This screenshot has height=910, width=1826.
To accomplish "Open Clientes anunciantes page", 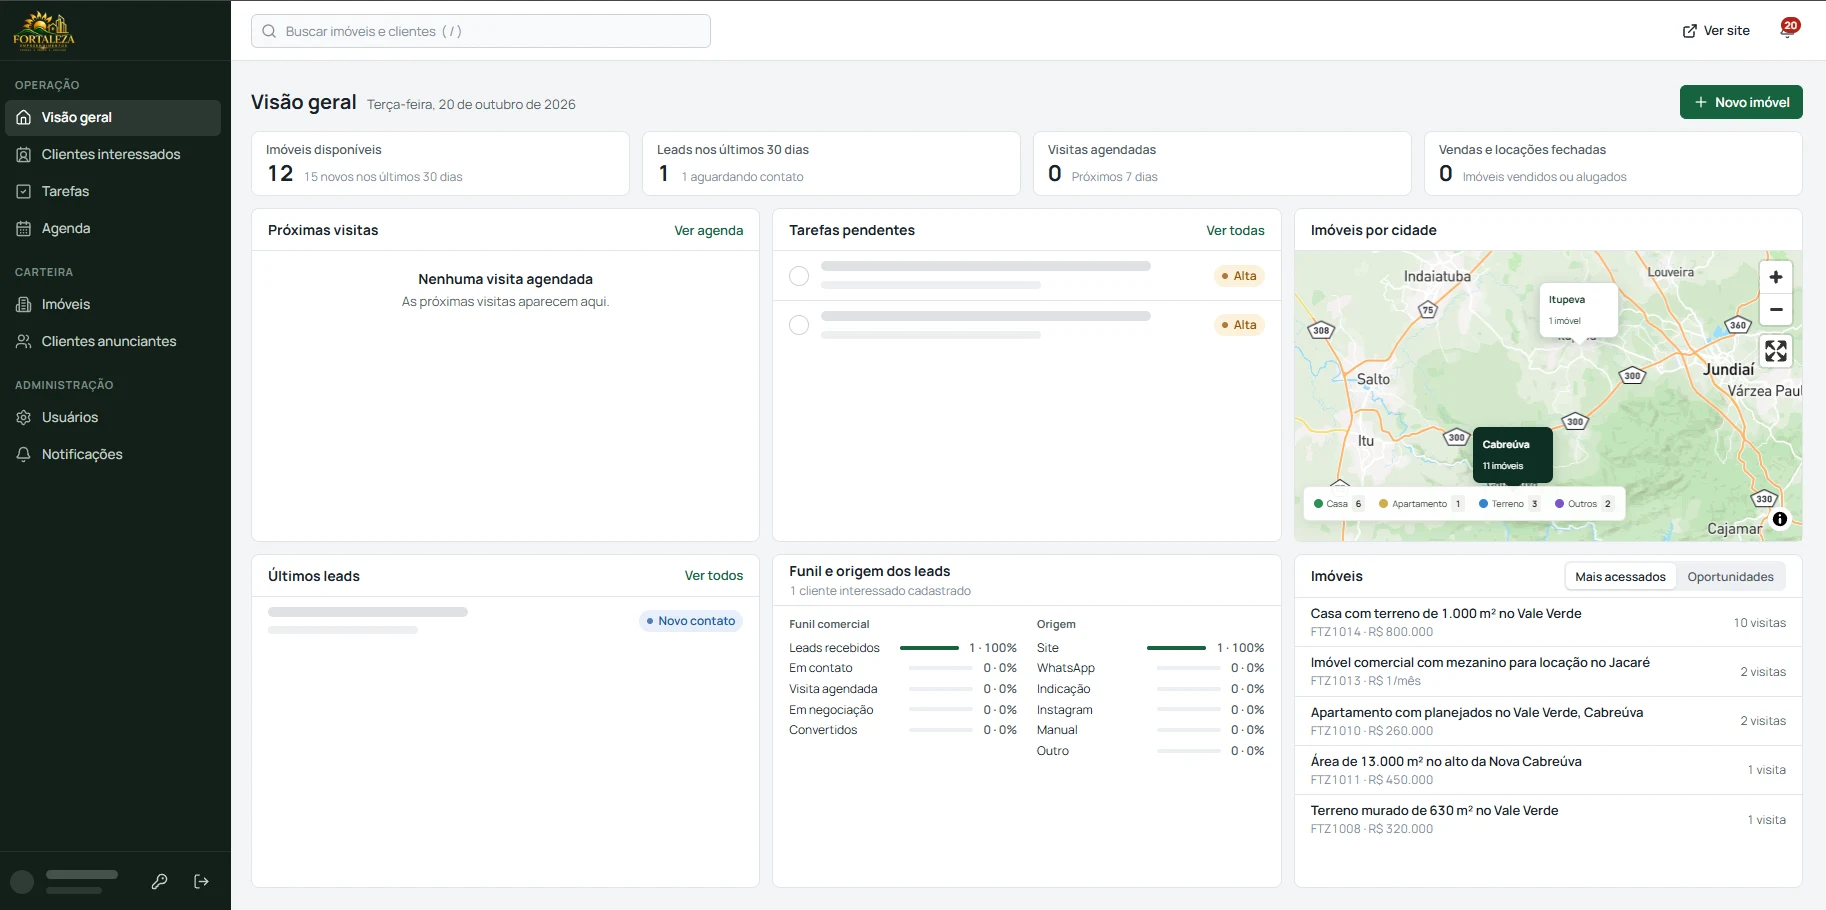I will (113, 341).
